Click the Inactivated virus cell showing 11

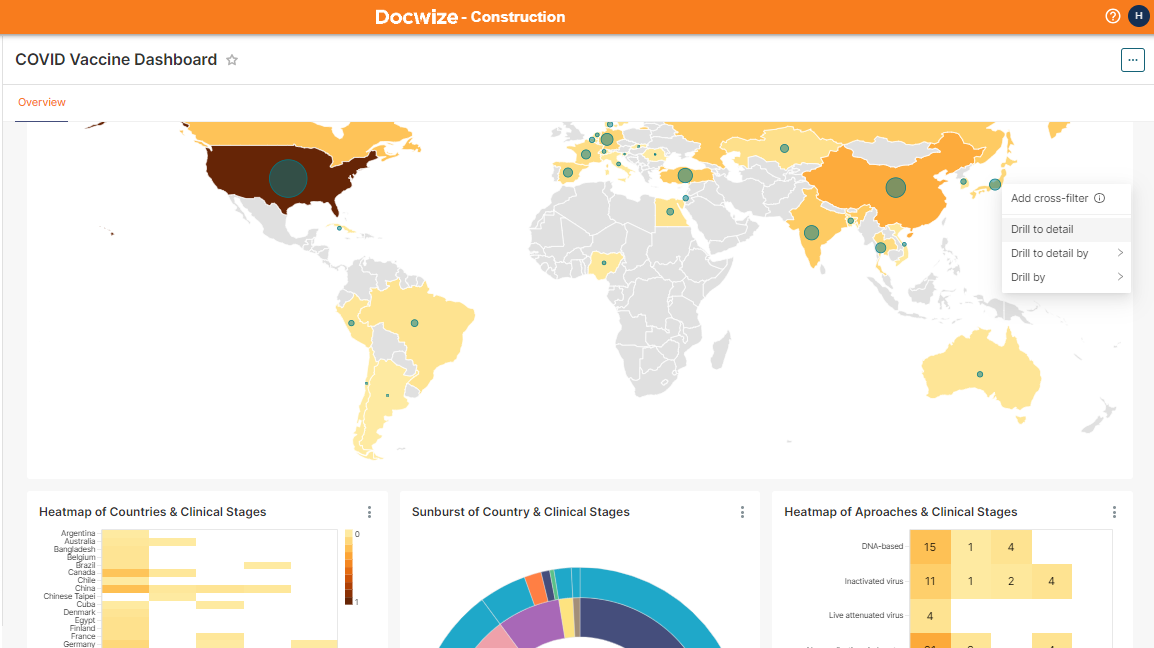930,581
